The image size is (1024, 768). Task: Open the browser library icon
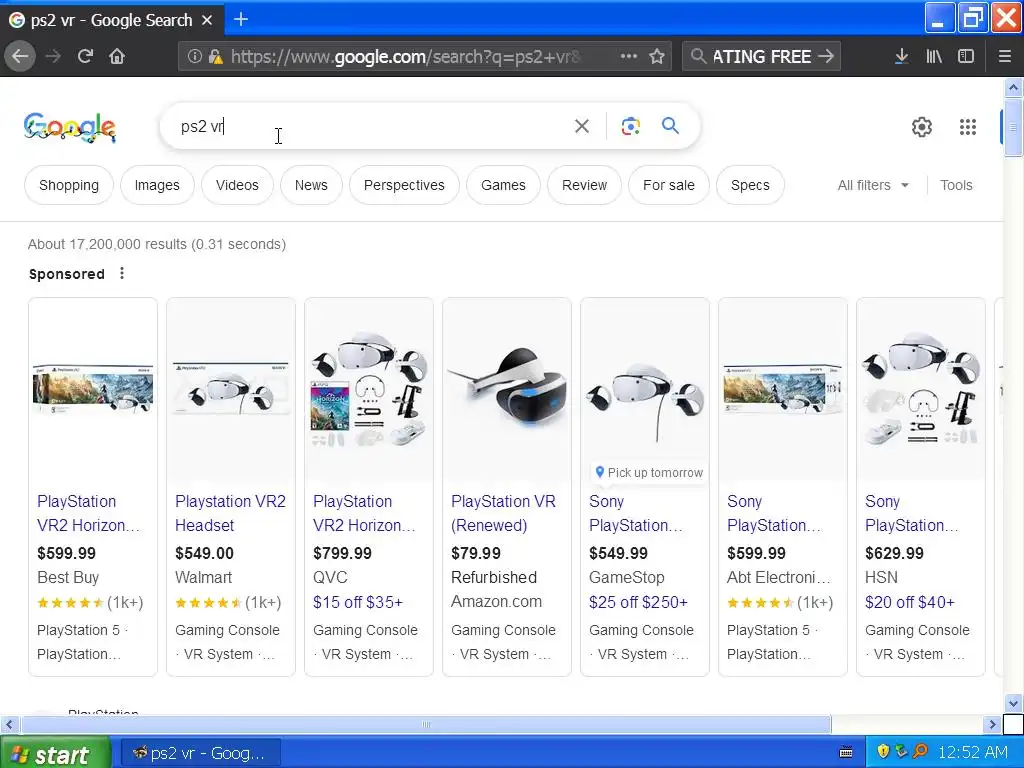pyautogui.click(x=934, y=57)
